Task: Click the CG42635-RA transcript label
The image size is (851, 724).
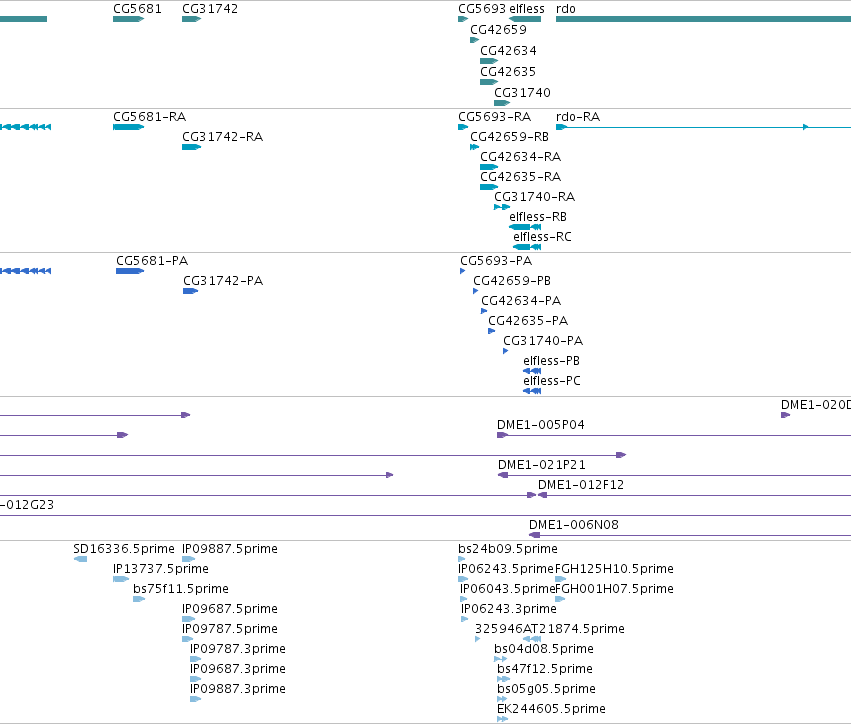Action: [x=520, y=177]
